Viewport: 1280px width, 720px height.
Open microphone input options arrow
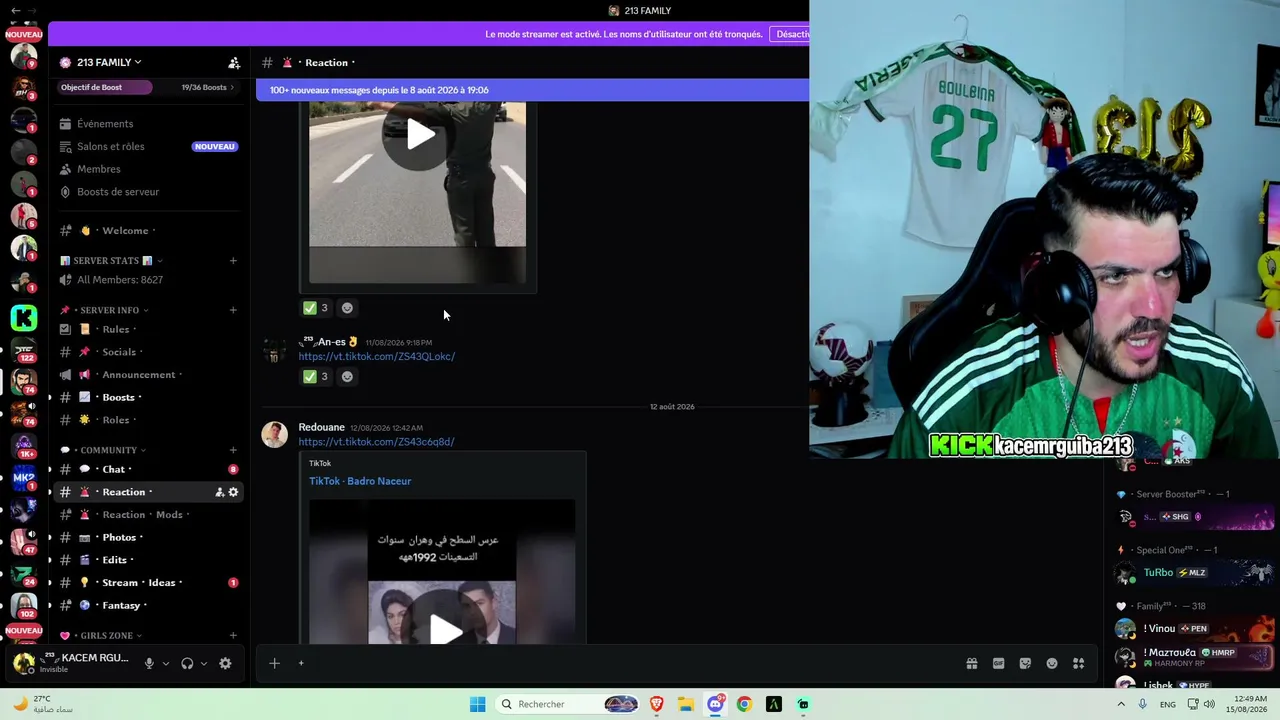[166, 663]
